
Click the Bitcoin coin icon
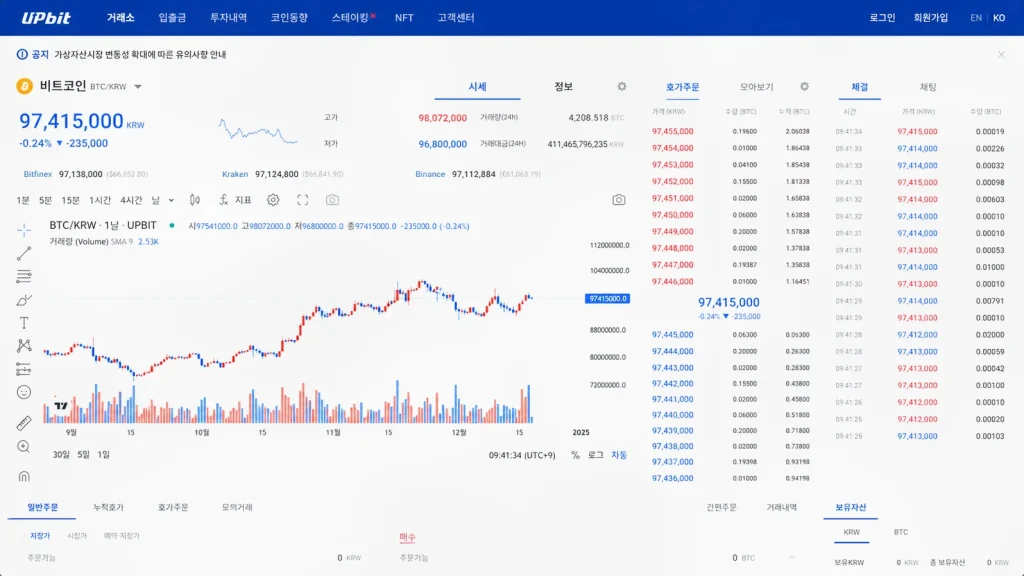coord(25,86)
